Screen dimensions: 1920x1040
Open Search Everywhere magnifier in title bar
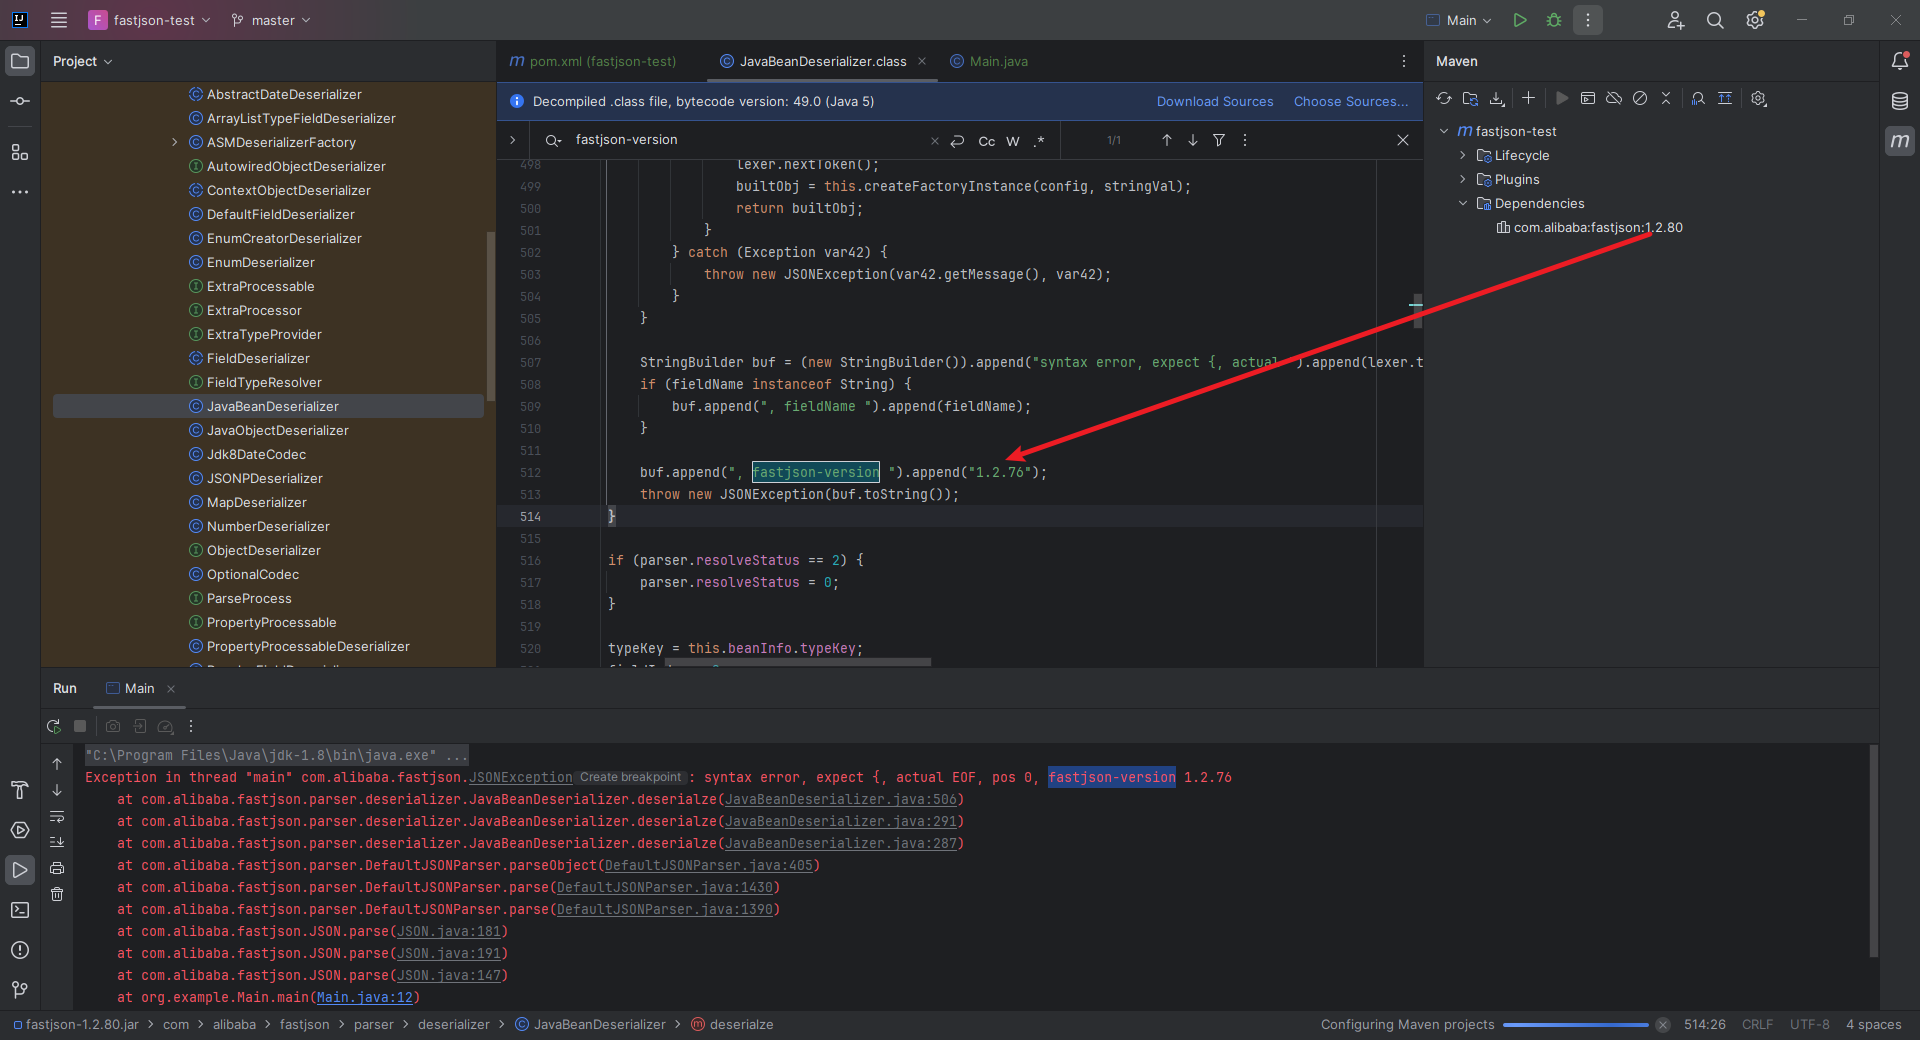click(x=1715, y=20)
